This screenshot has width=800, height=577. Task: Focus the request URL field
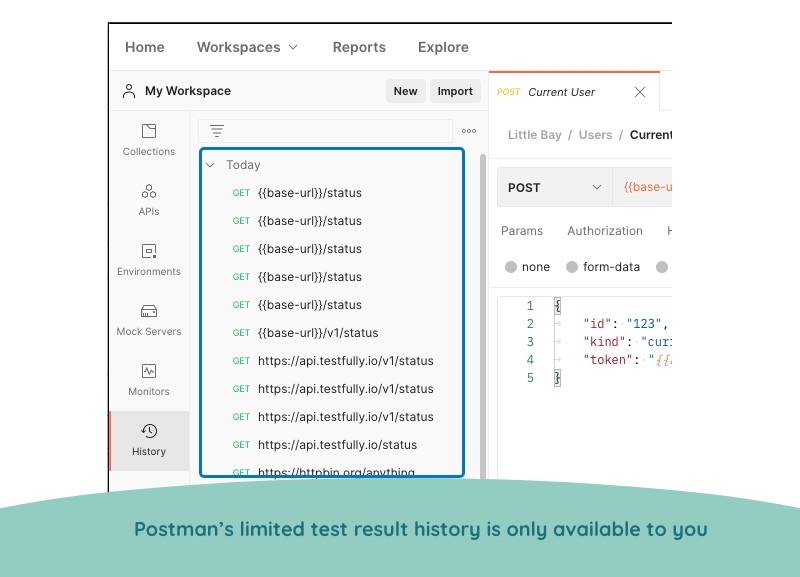pos(642,187)
